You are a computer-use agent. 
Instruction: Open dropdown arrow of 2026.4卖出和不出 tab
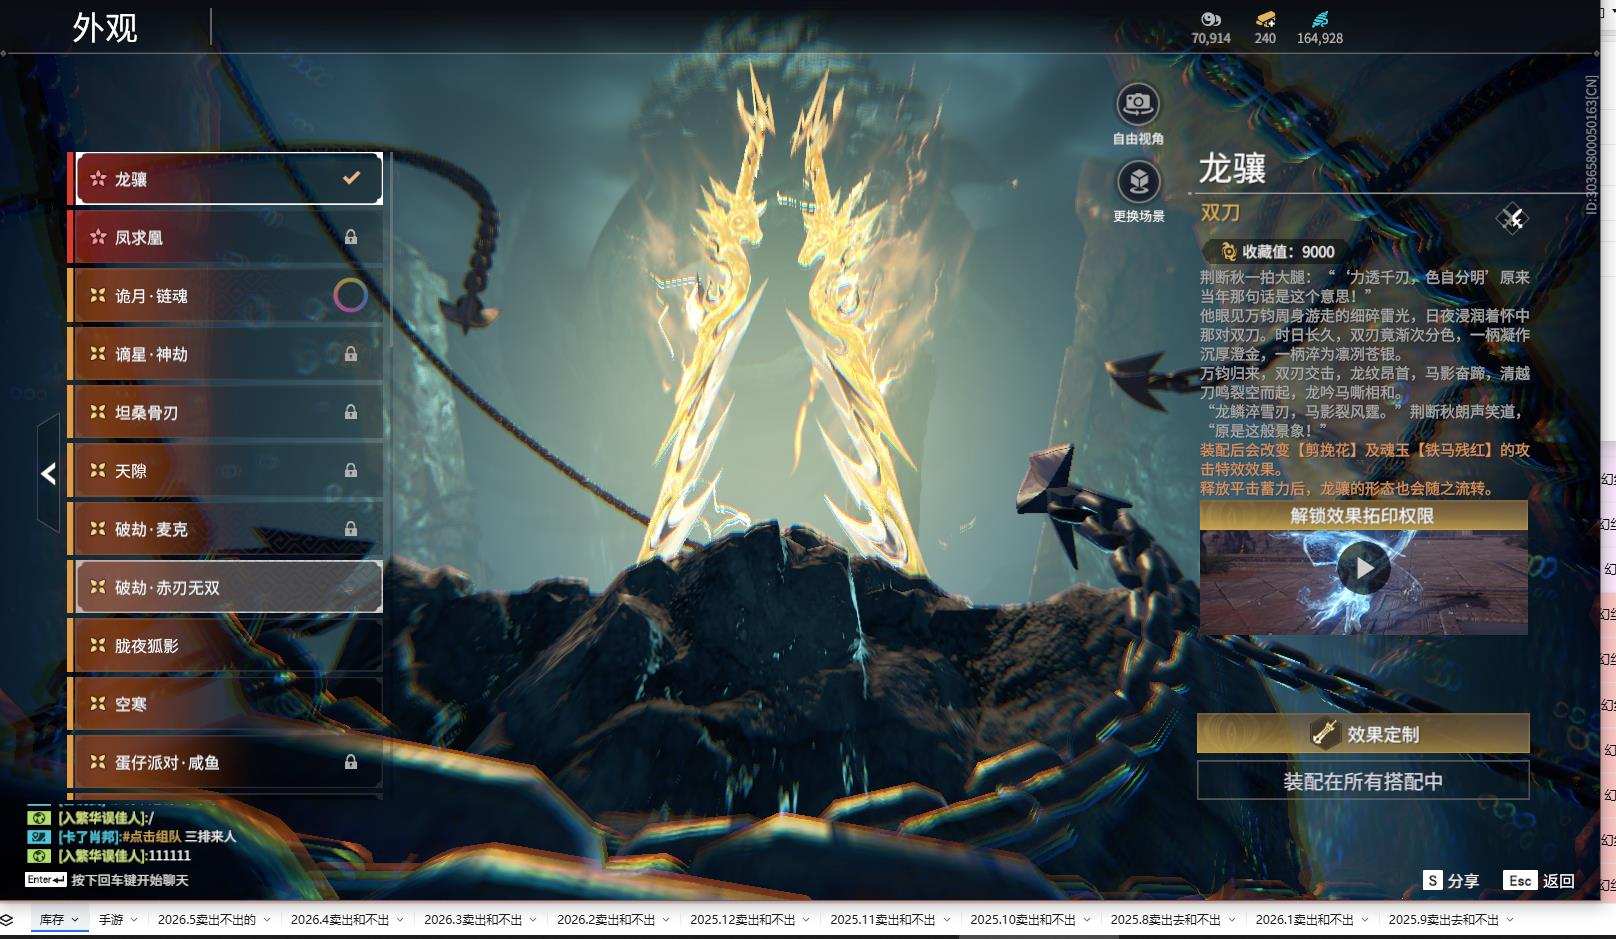tap(400, 920)
